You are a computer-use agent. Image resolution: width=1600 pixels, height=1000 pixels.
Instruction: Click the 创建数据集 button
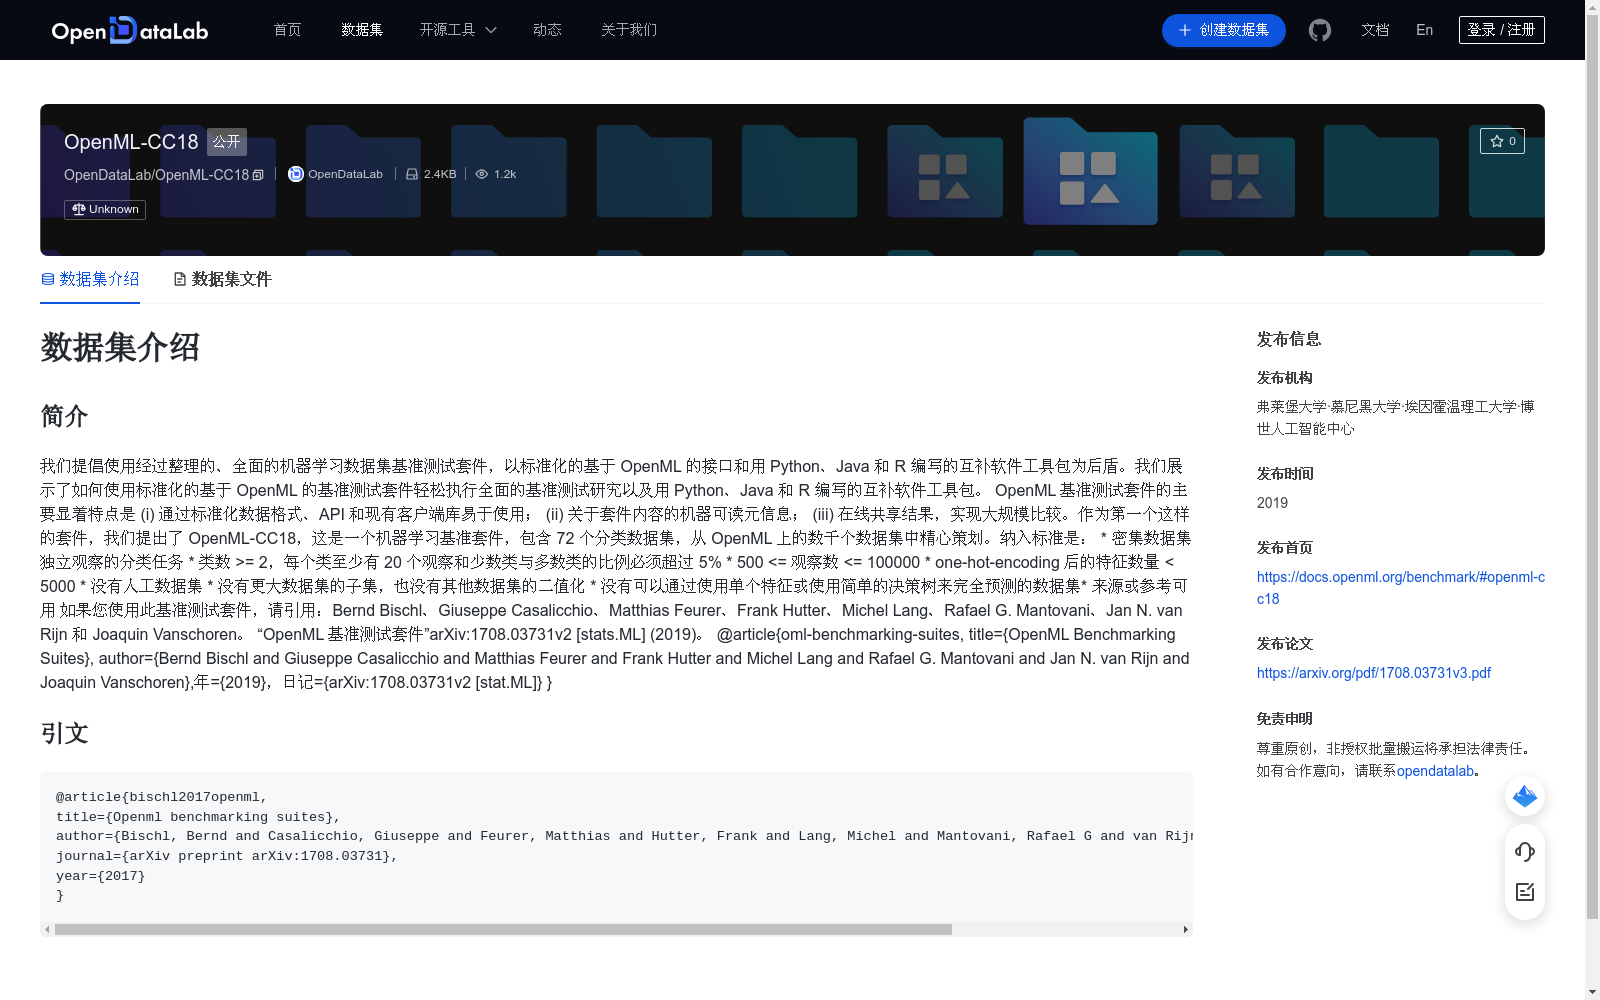coord(1223,30)
